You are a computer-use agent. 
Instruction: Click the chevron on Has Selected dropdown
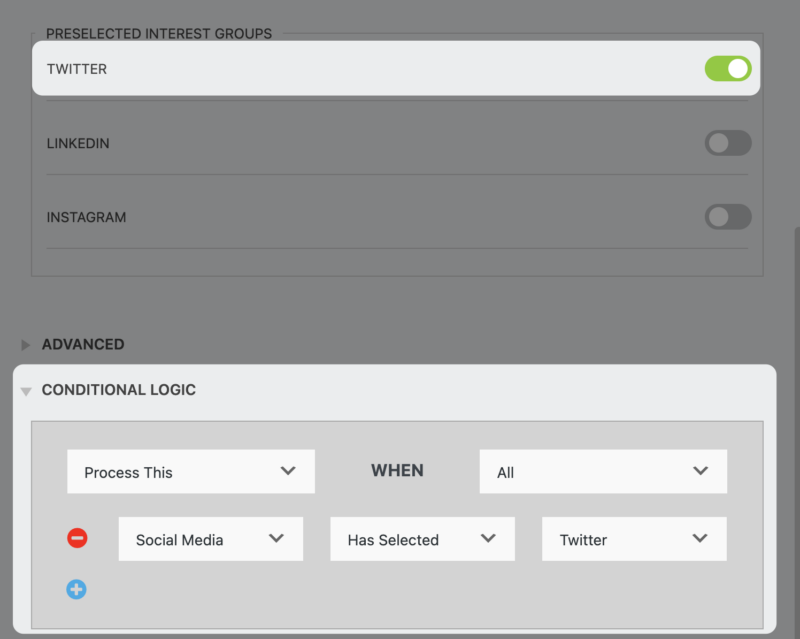tap(490, 538)
